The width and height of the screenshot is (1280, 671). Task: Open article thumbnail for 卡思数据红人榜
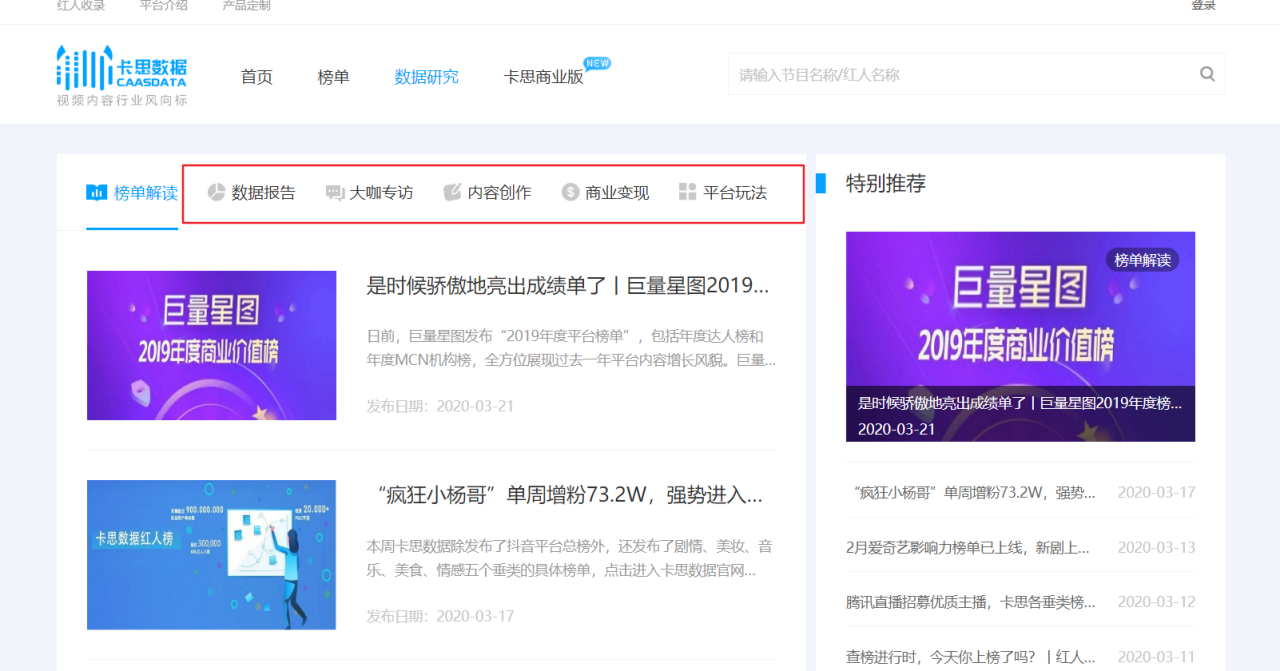211,555
